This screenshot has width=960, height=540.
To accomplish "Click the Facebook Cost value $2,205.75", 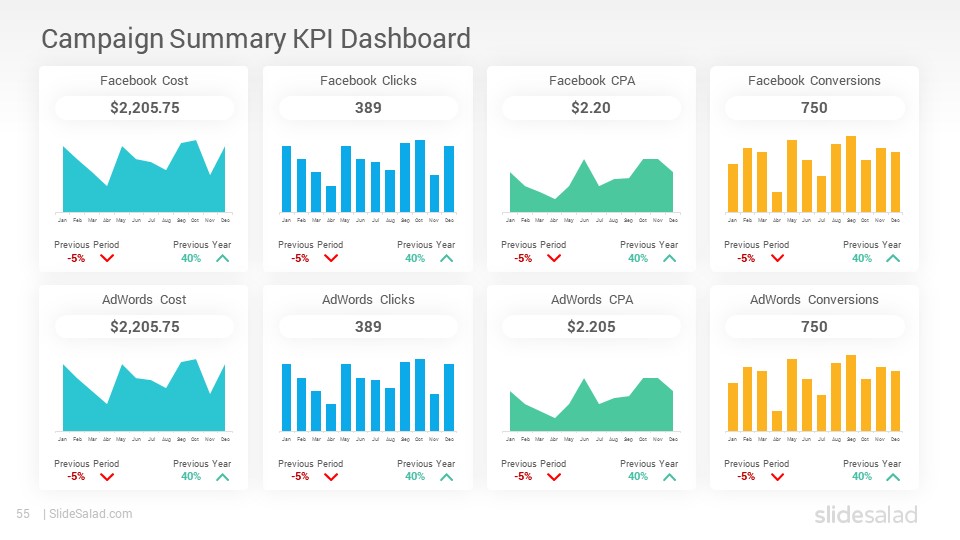I will click(145, 108).
